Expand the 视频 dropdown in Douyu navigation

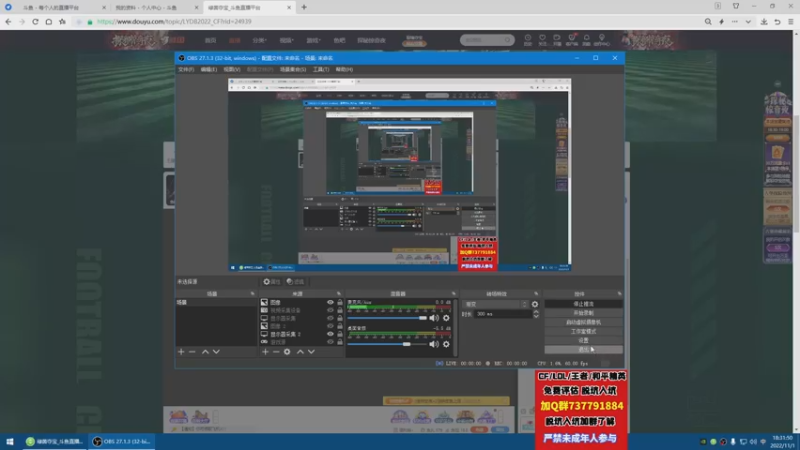point(286,40)
